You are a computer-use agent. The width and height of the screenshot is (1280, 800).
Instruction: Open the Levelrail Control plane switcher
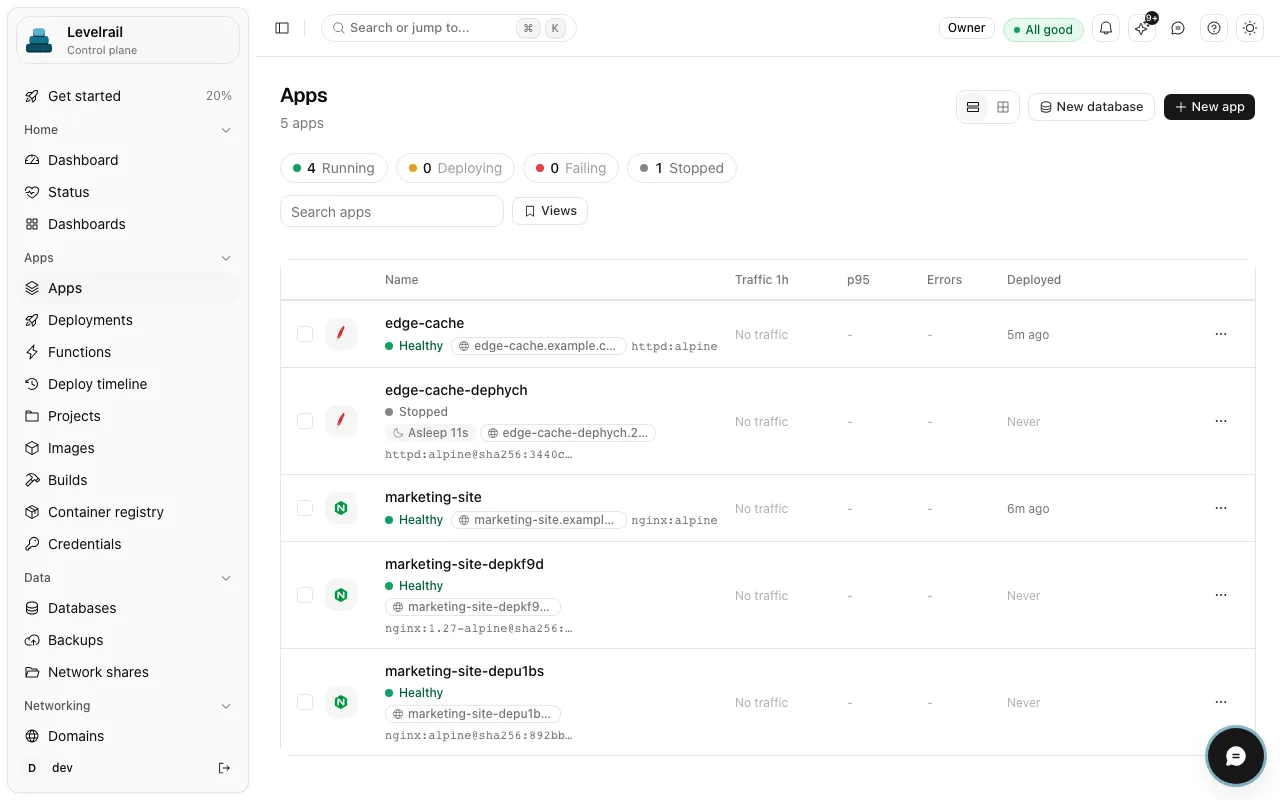pyautogui.click(x=128, y=40)
